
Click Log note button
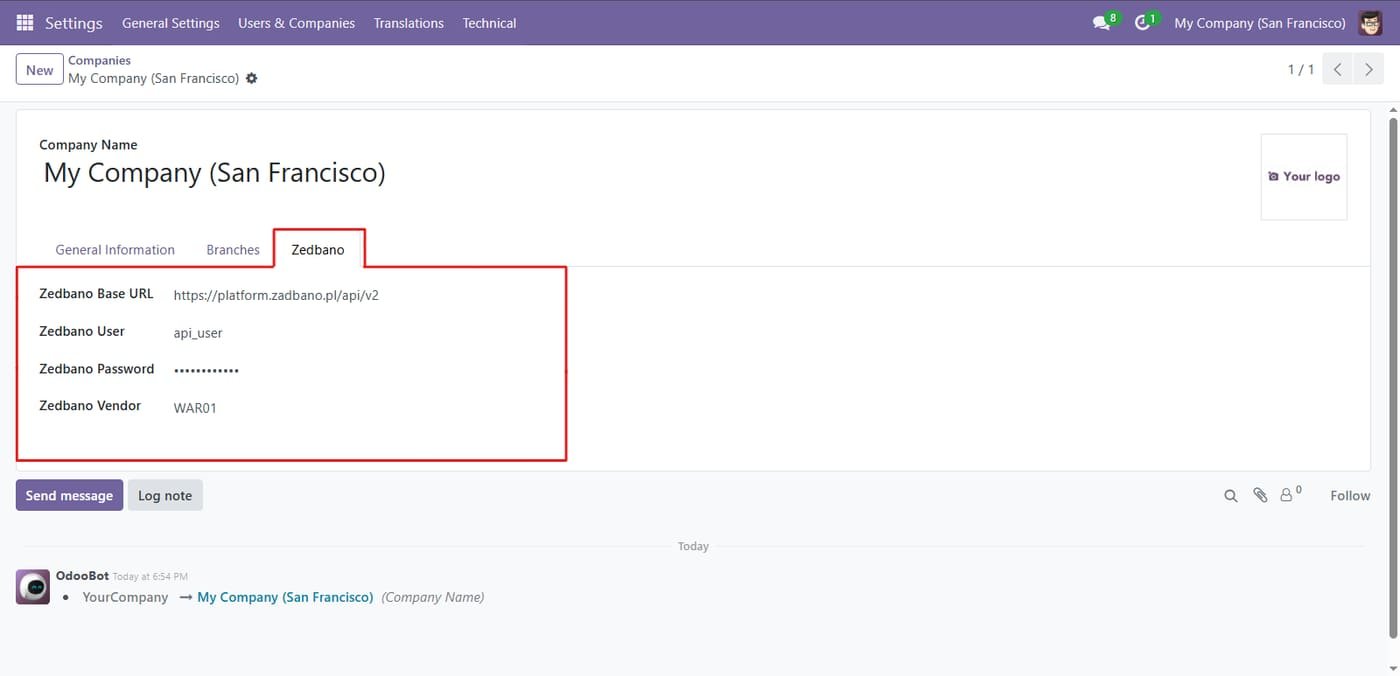[165, 495]
